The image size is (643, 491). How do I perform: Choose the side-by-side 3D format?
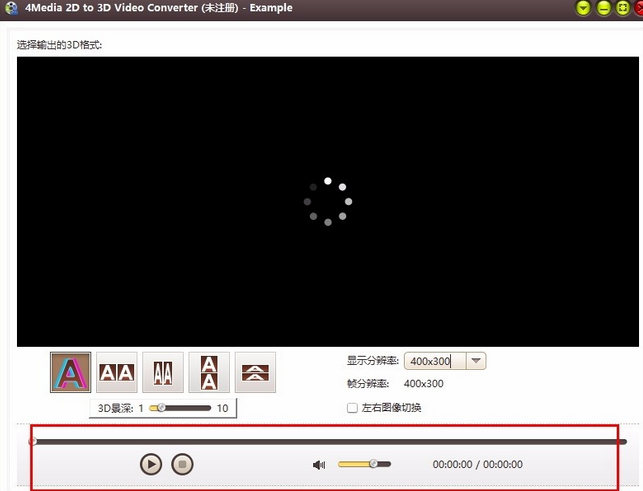point(116,372)
